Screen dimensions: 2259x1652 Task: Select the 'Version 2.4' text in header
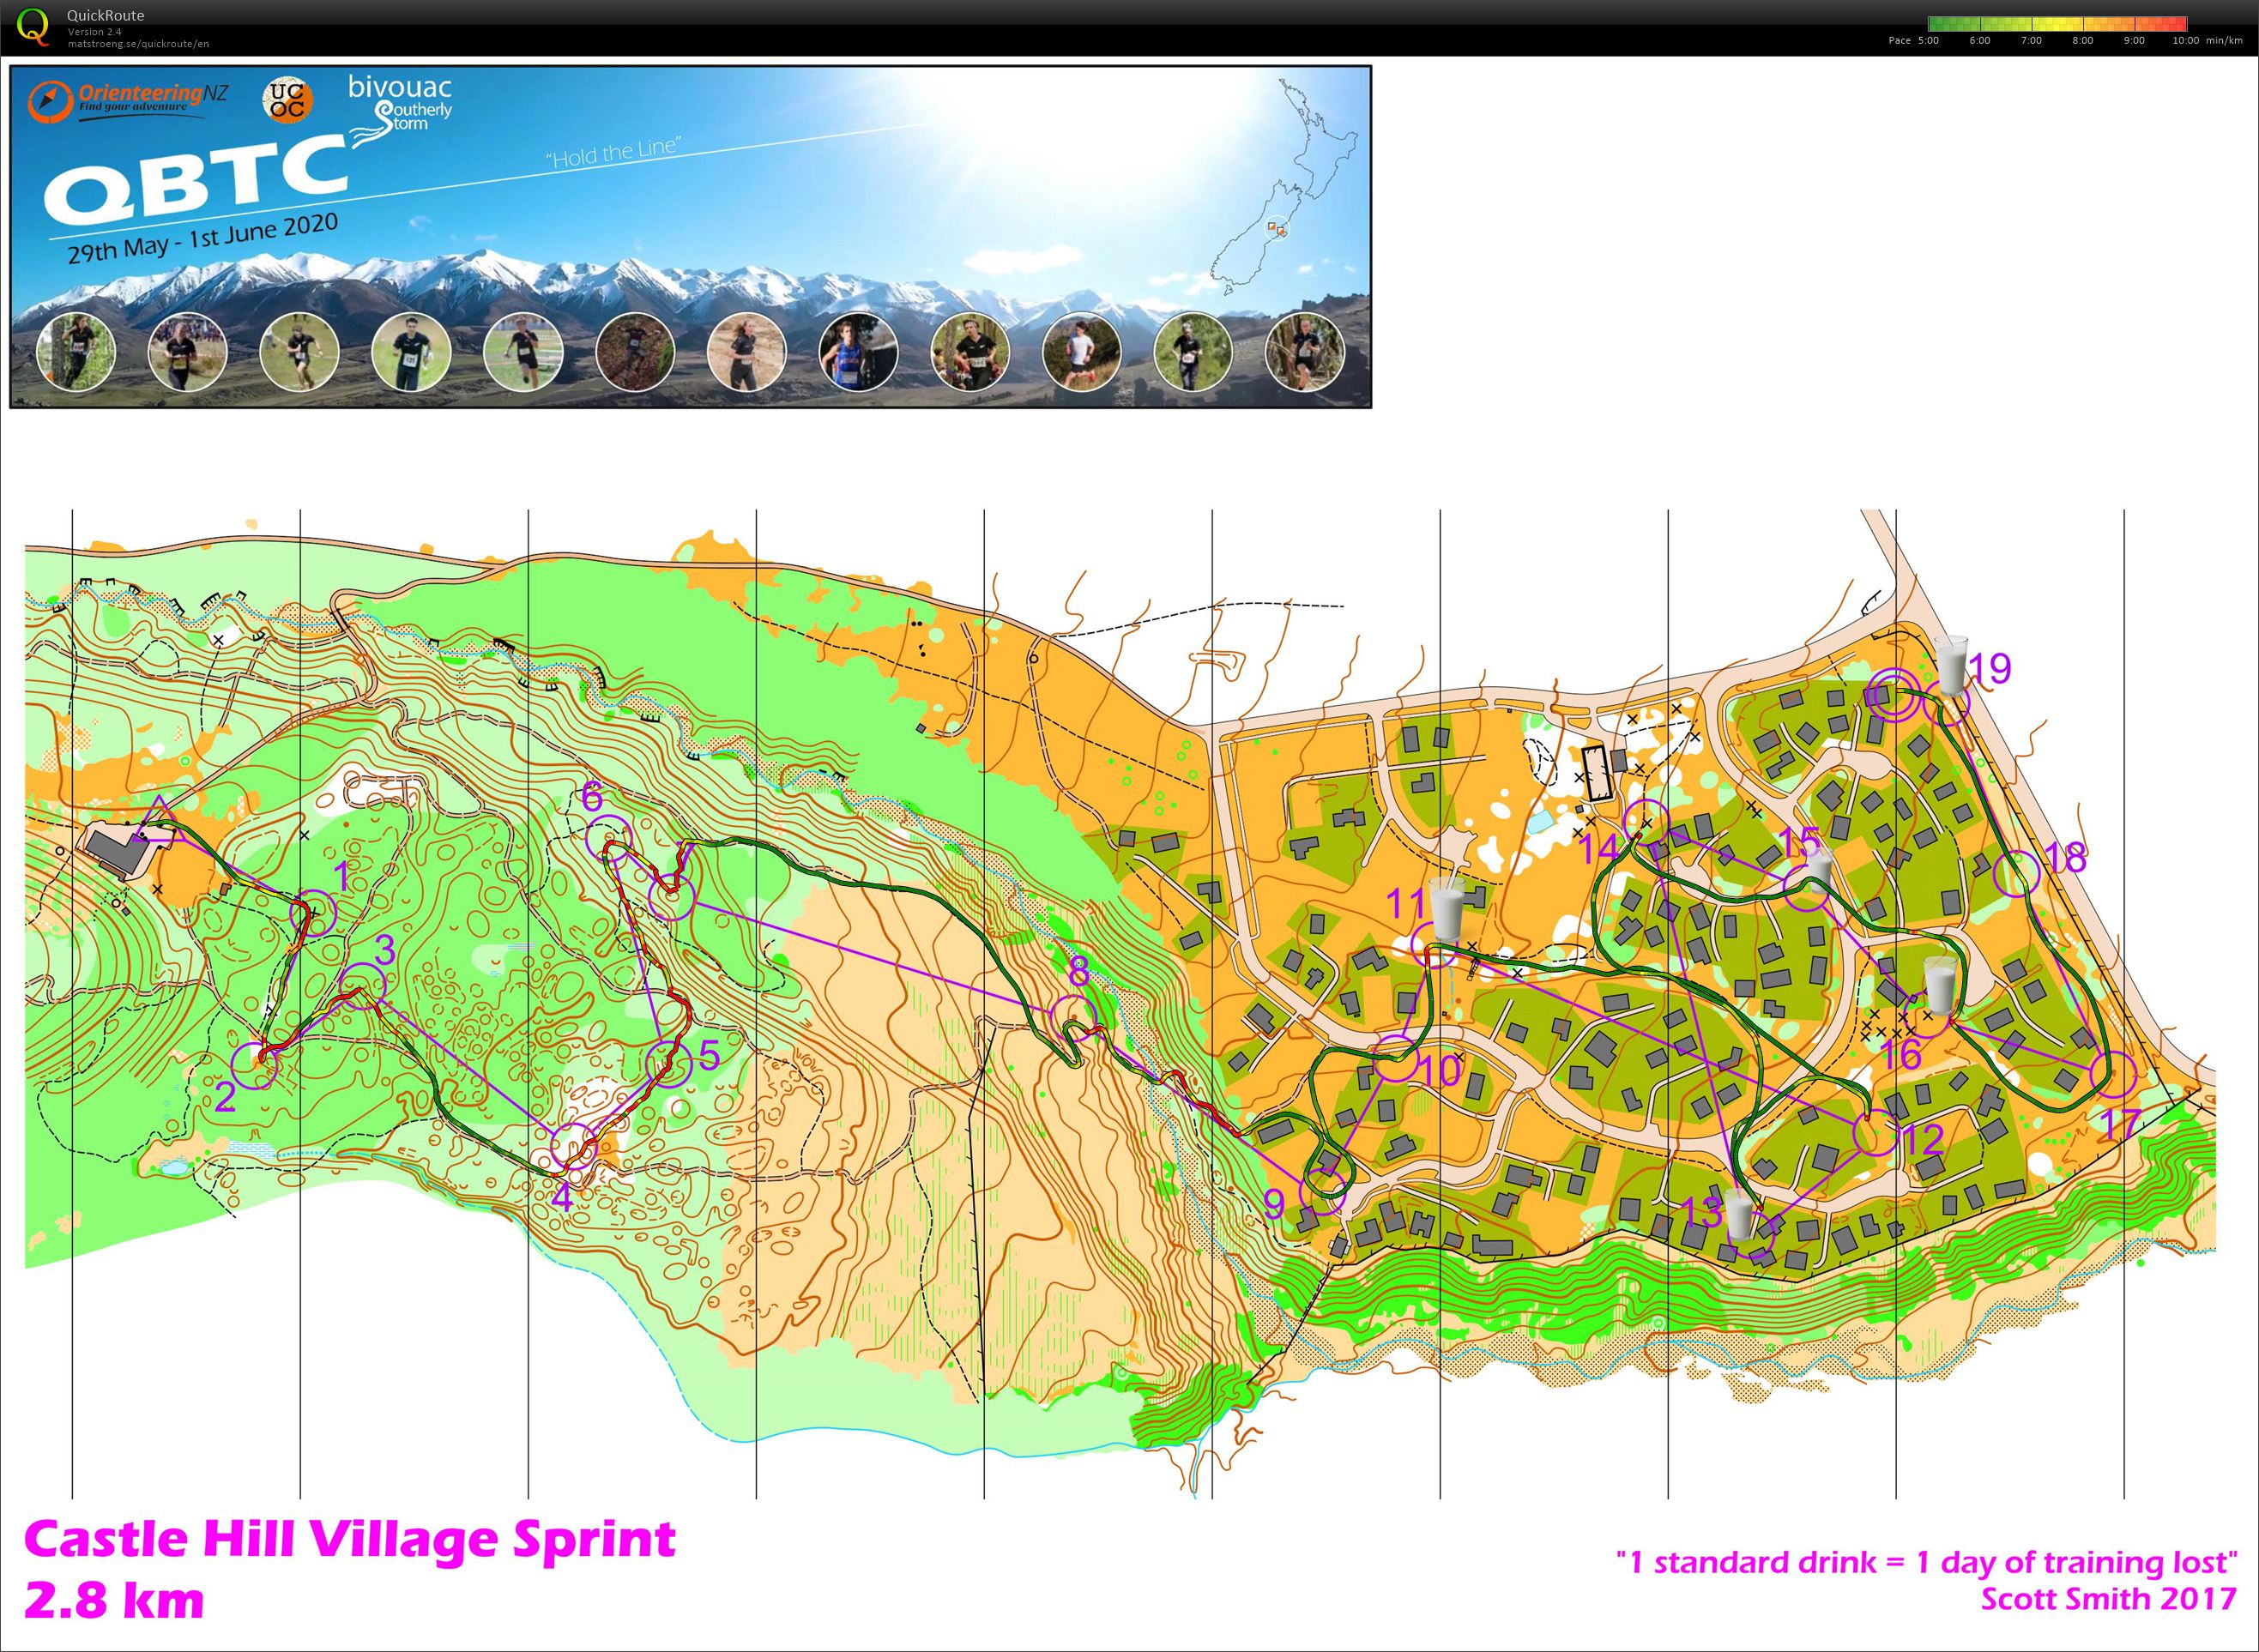click(94, 32)
